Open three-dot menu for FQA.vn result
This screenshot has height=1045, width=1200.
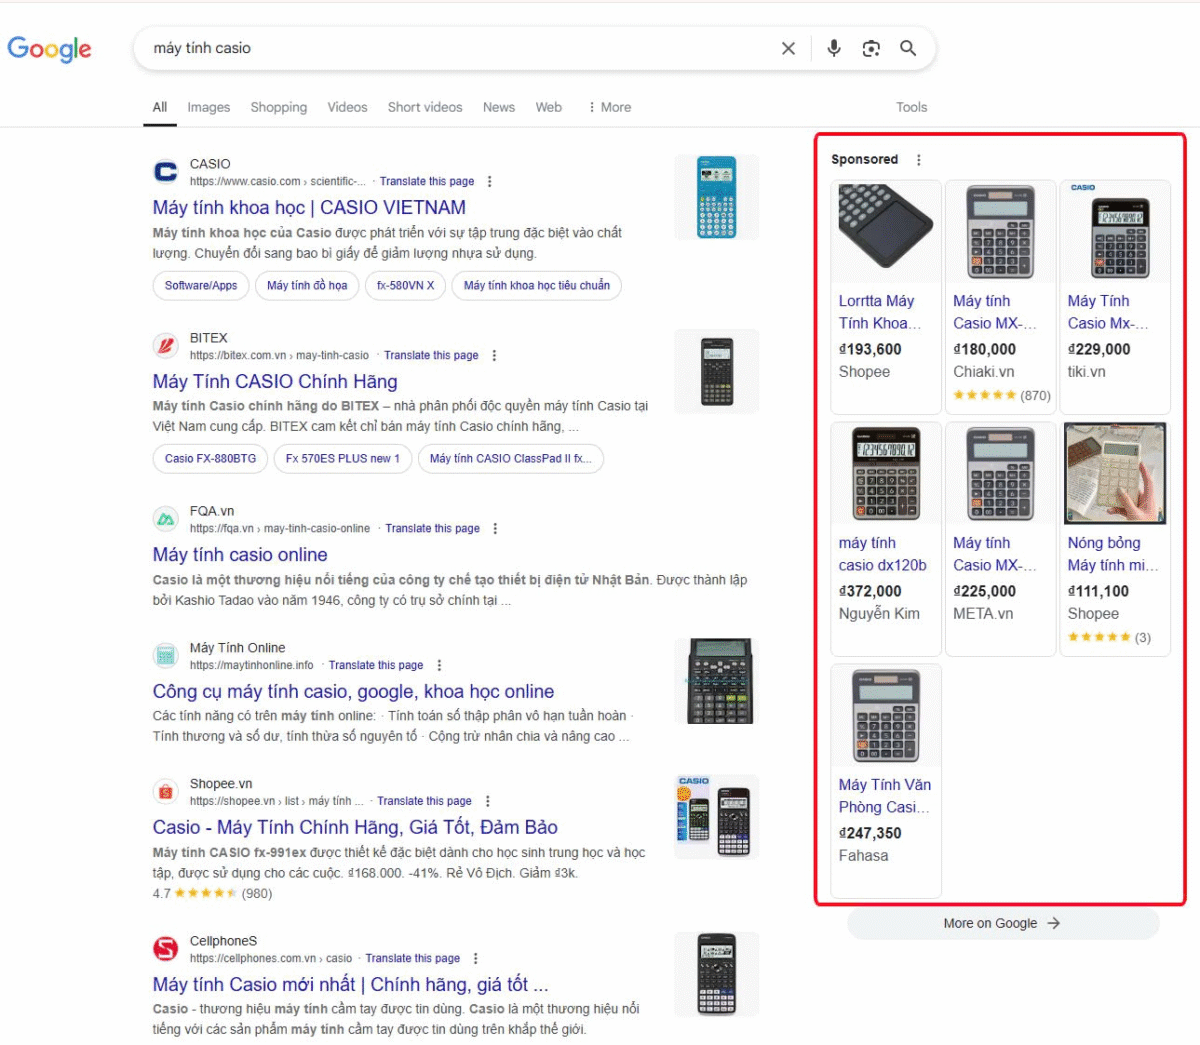coord(495,528)
